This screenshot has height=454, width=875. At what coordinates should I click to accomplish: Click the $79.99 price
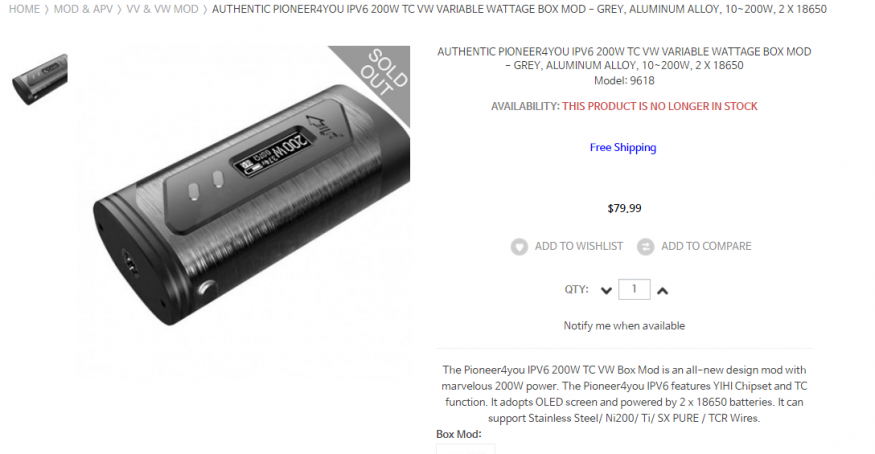pyautogui.click(x=624, y=209)
